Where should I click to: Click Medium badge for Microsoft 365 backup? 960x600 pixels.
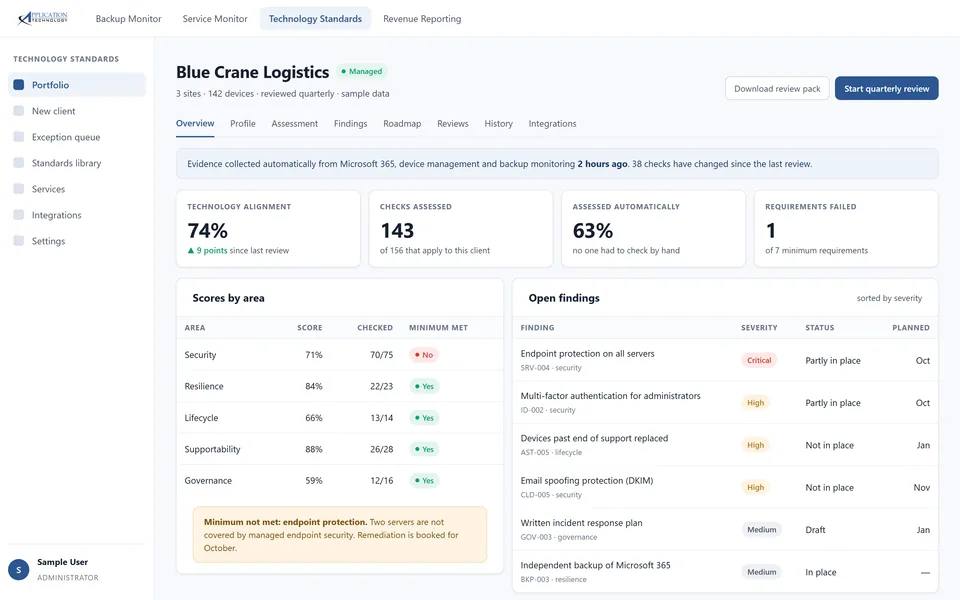click(761, 572)
